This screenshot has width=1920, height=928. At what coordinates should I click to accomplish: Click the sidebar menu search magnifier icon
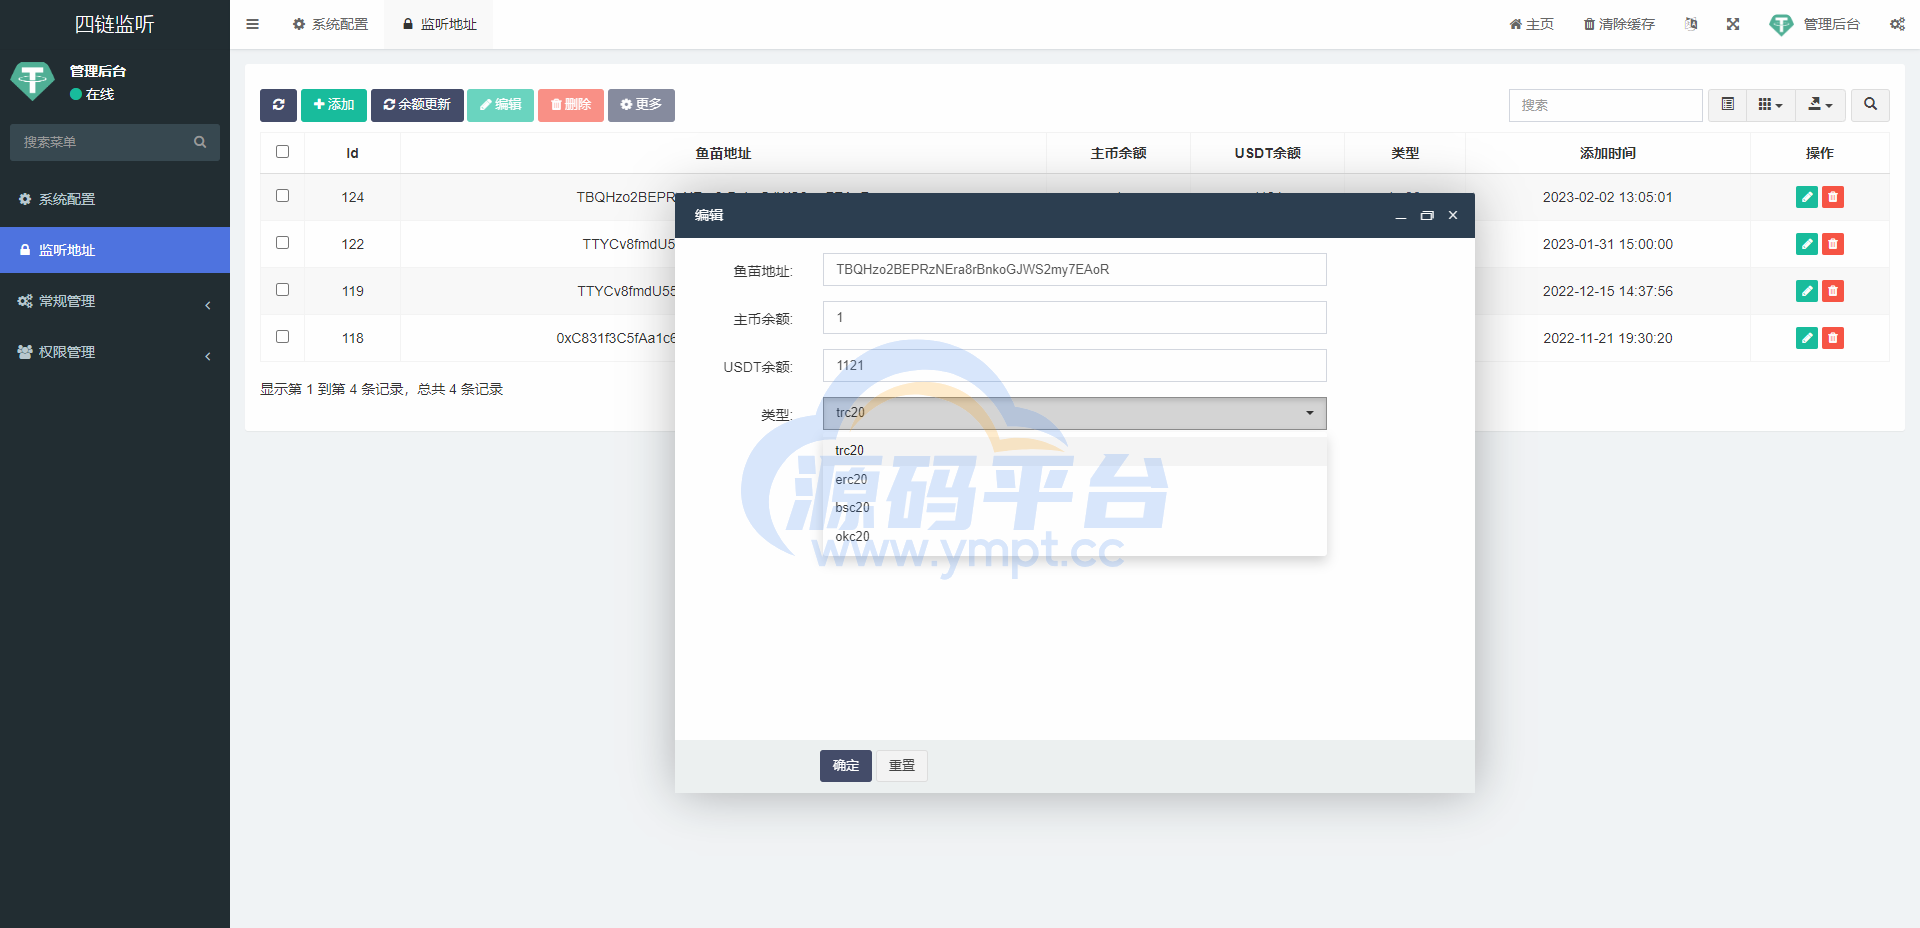pyautogui.click(x=200, y=142)
